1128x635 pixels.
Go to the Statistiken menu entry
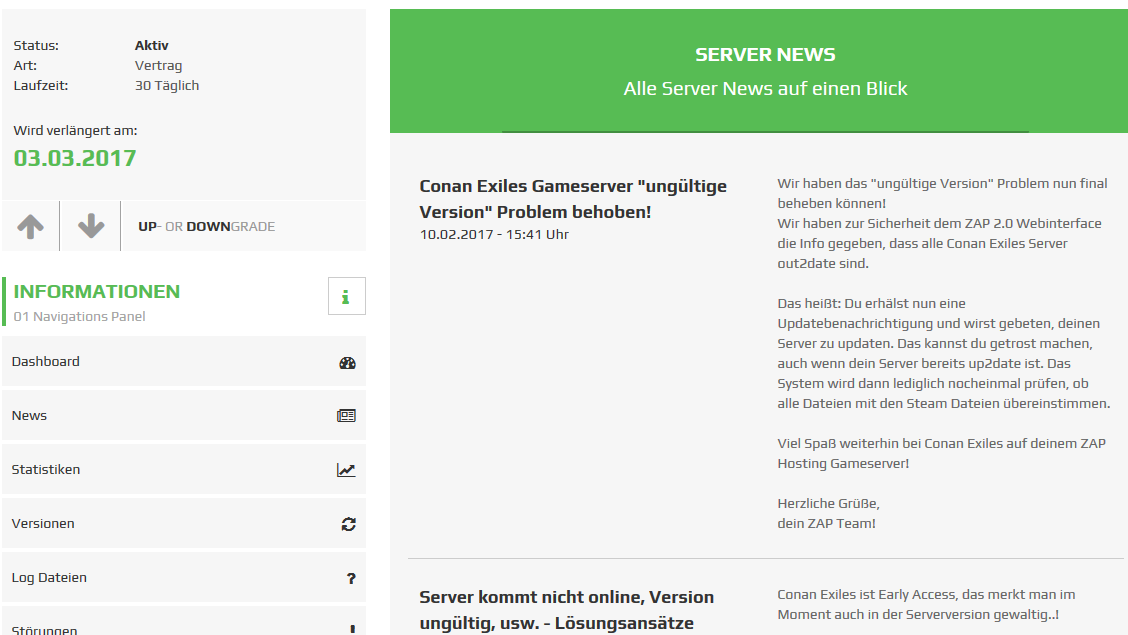[x=46, y=470]
